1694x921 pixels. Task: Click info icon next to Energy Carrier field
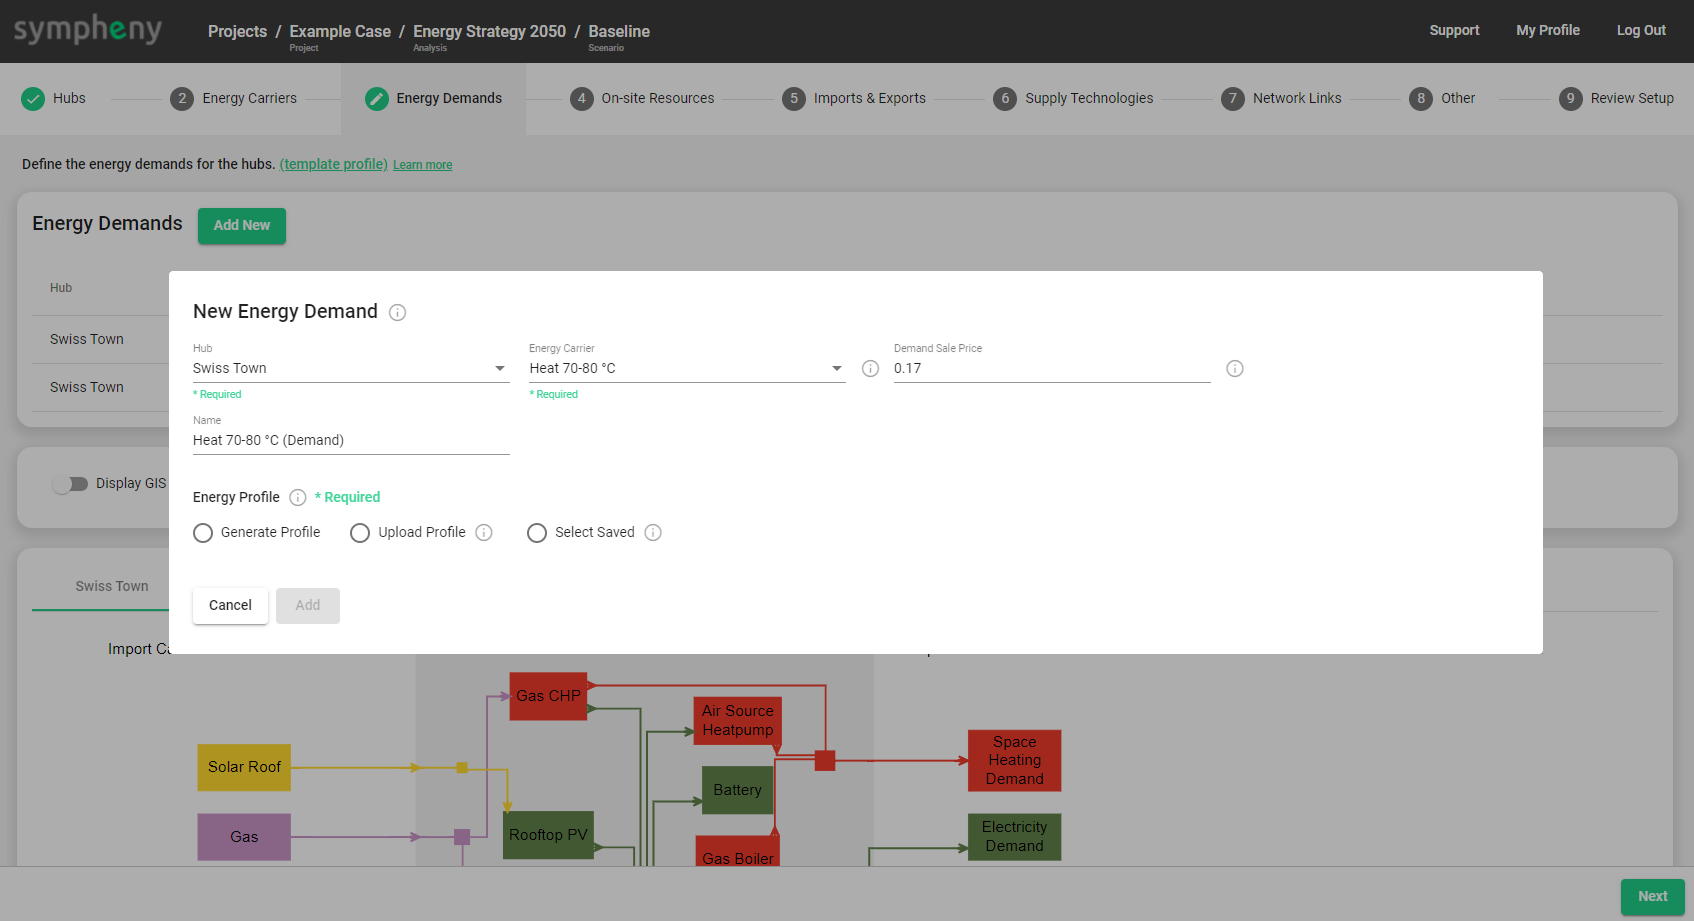(x=870, y=369)
